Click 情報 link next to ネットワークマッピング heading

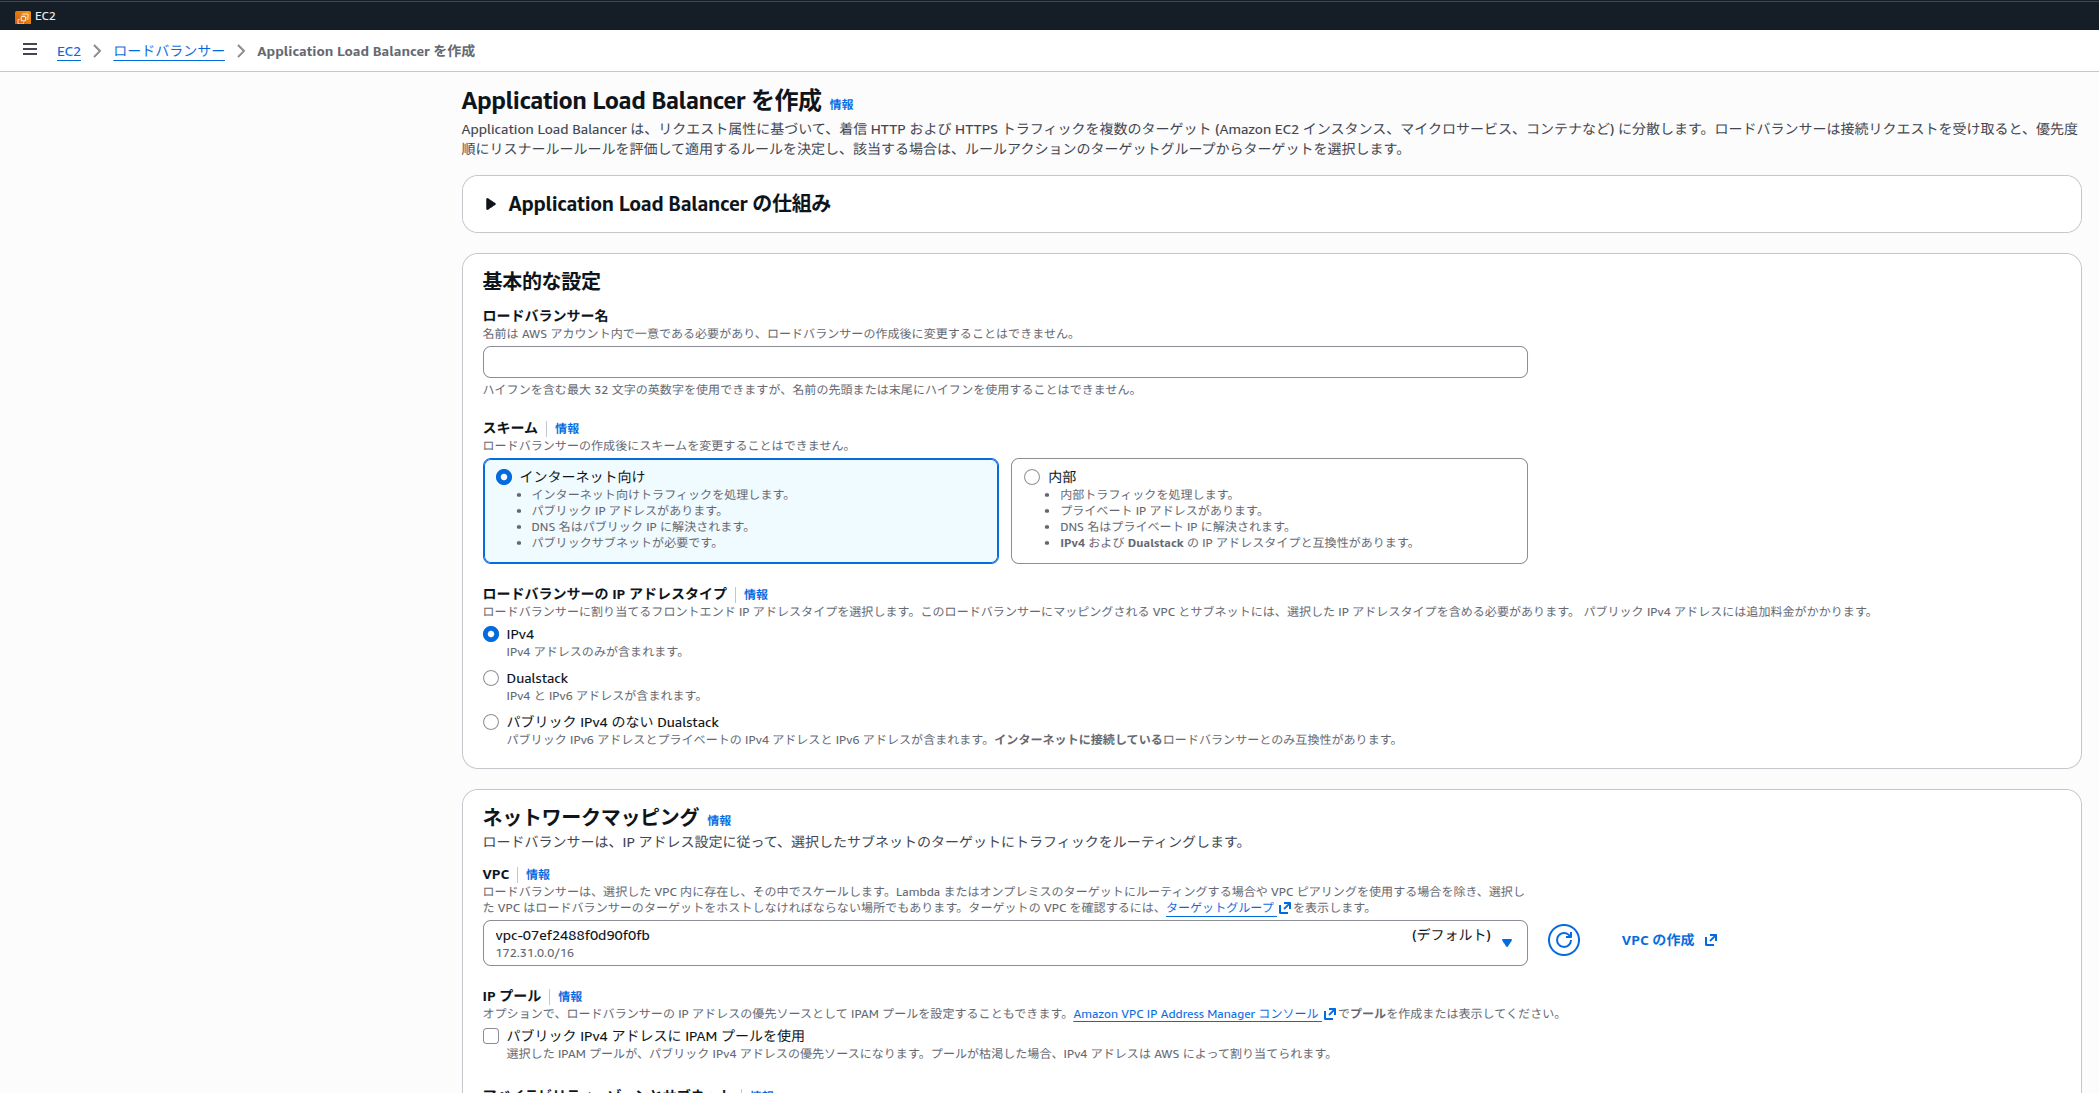(x=719, y=821)
